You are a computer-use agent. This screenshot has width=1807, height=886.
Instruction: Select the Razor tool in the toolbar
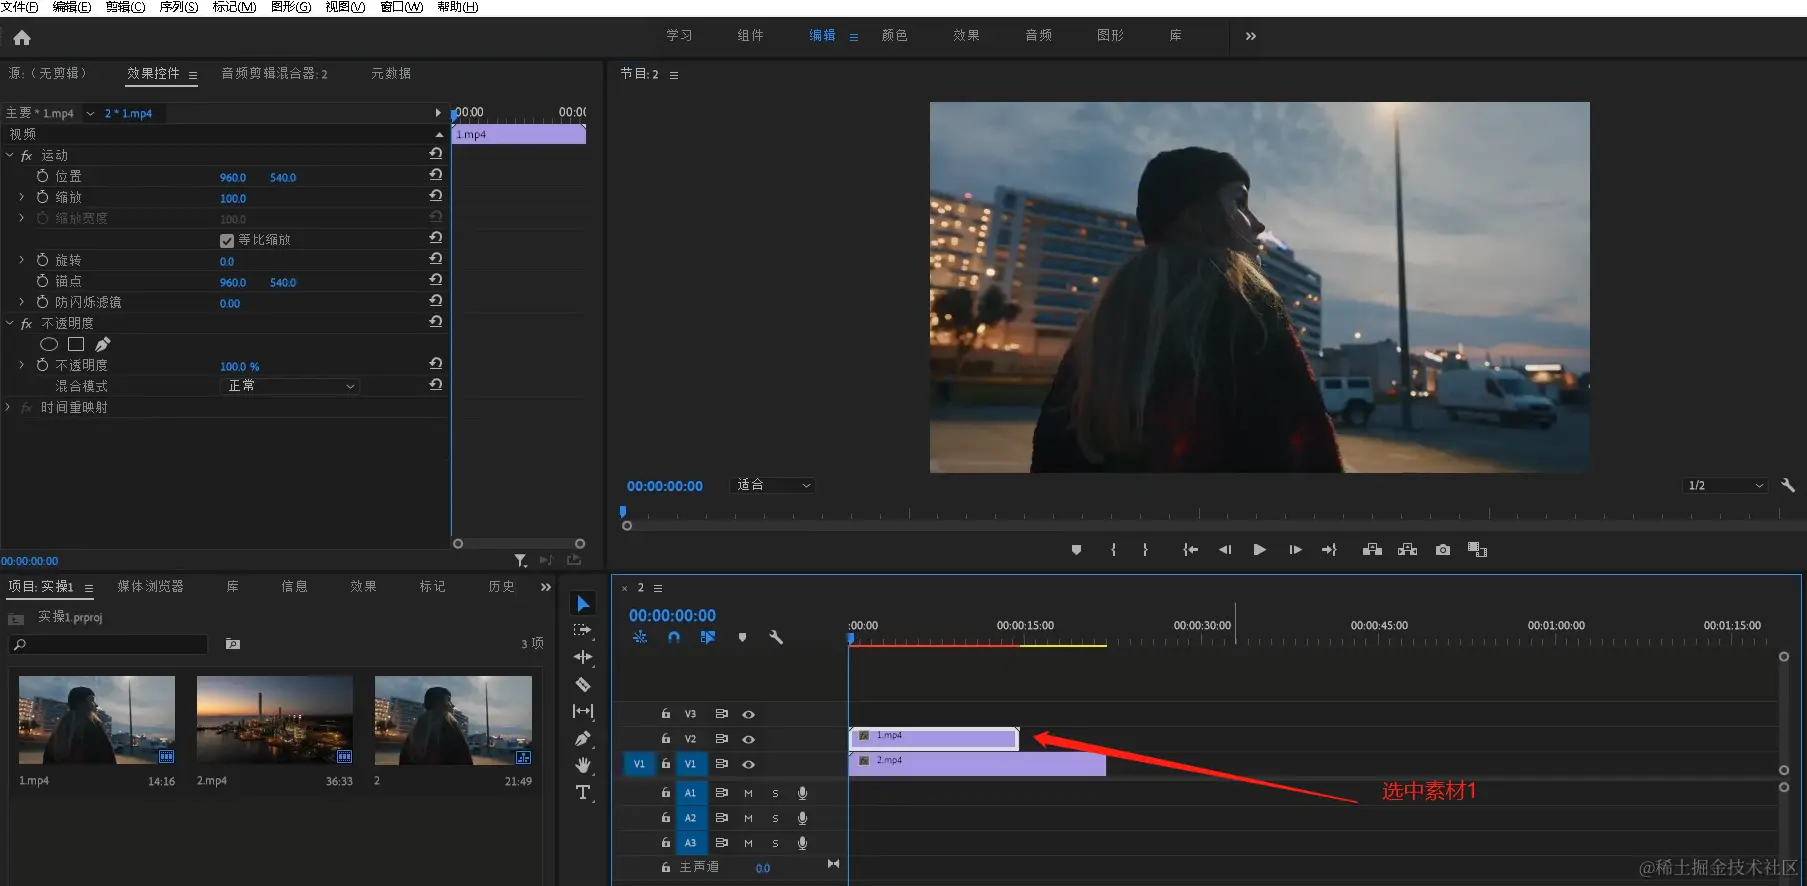583,685
